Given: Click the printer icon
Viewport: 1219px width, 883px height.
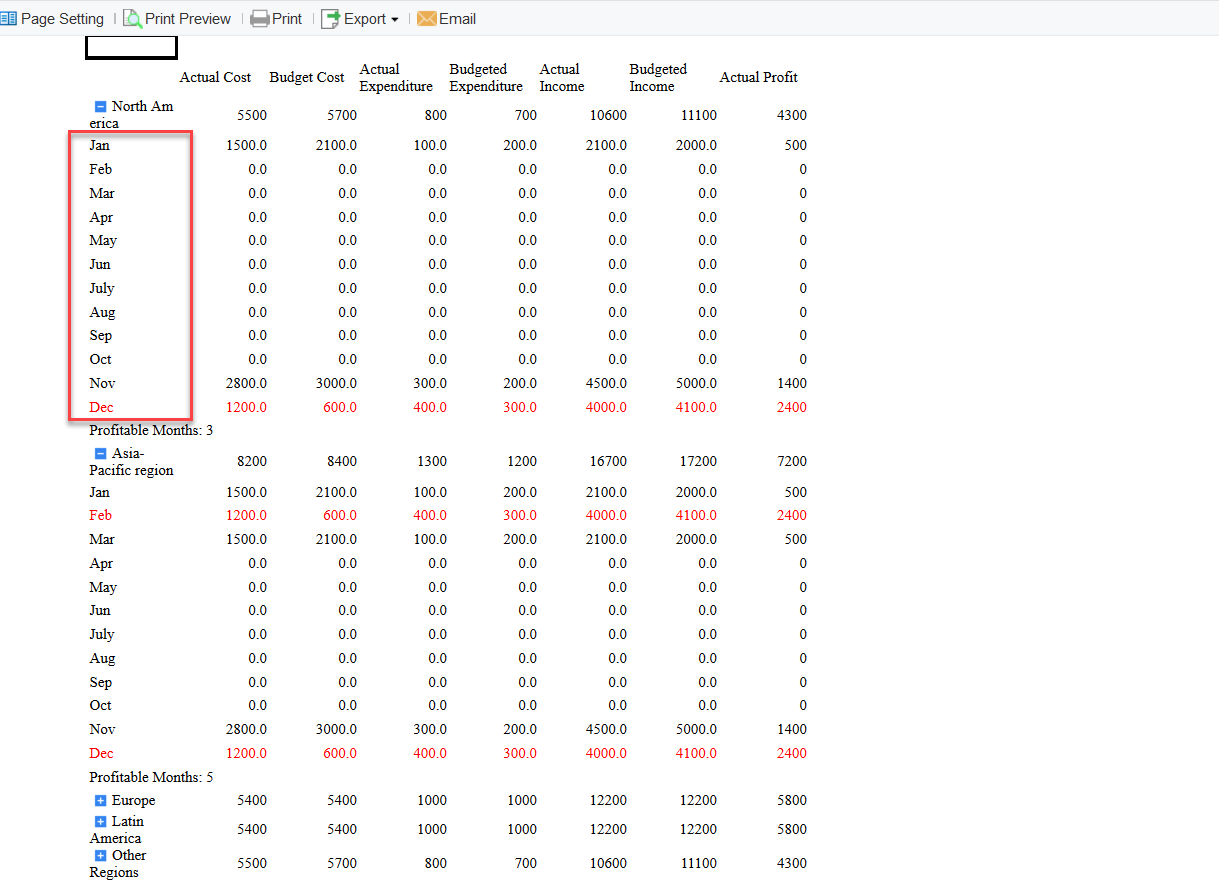Looking at the screenshot, I should point(260,19).
